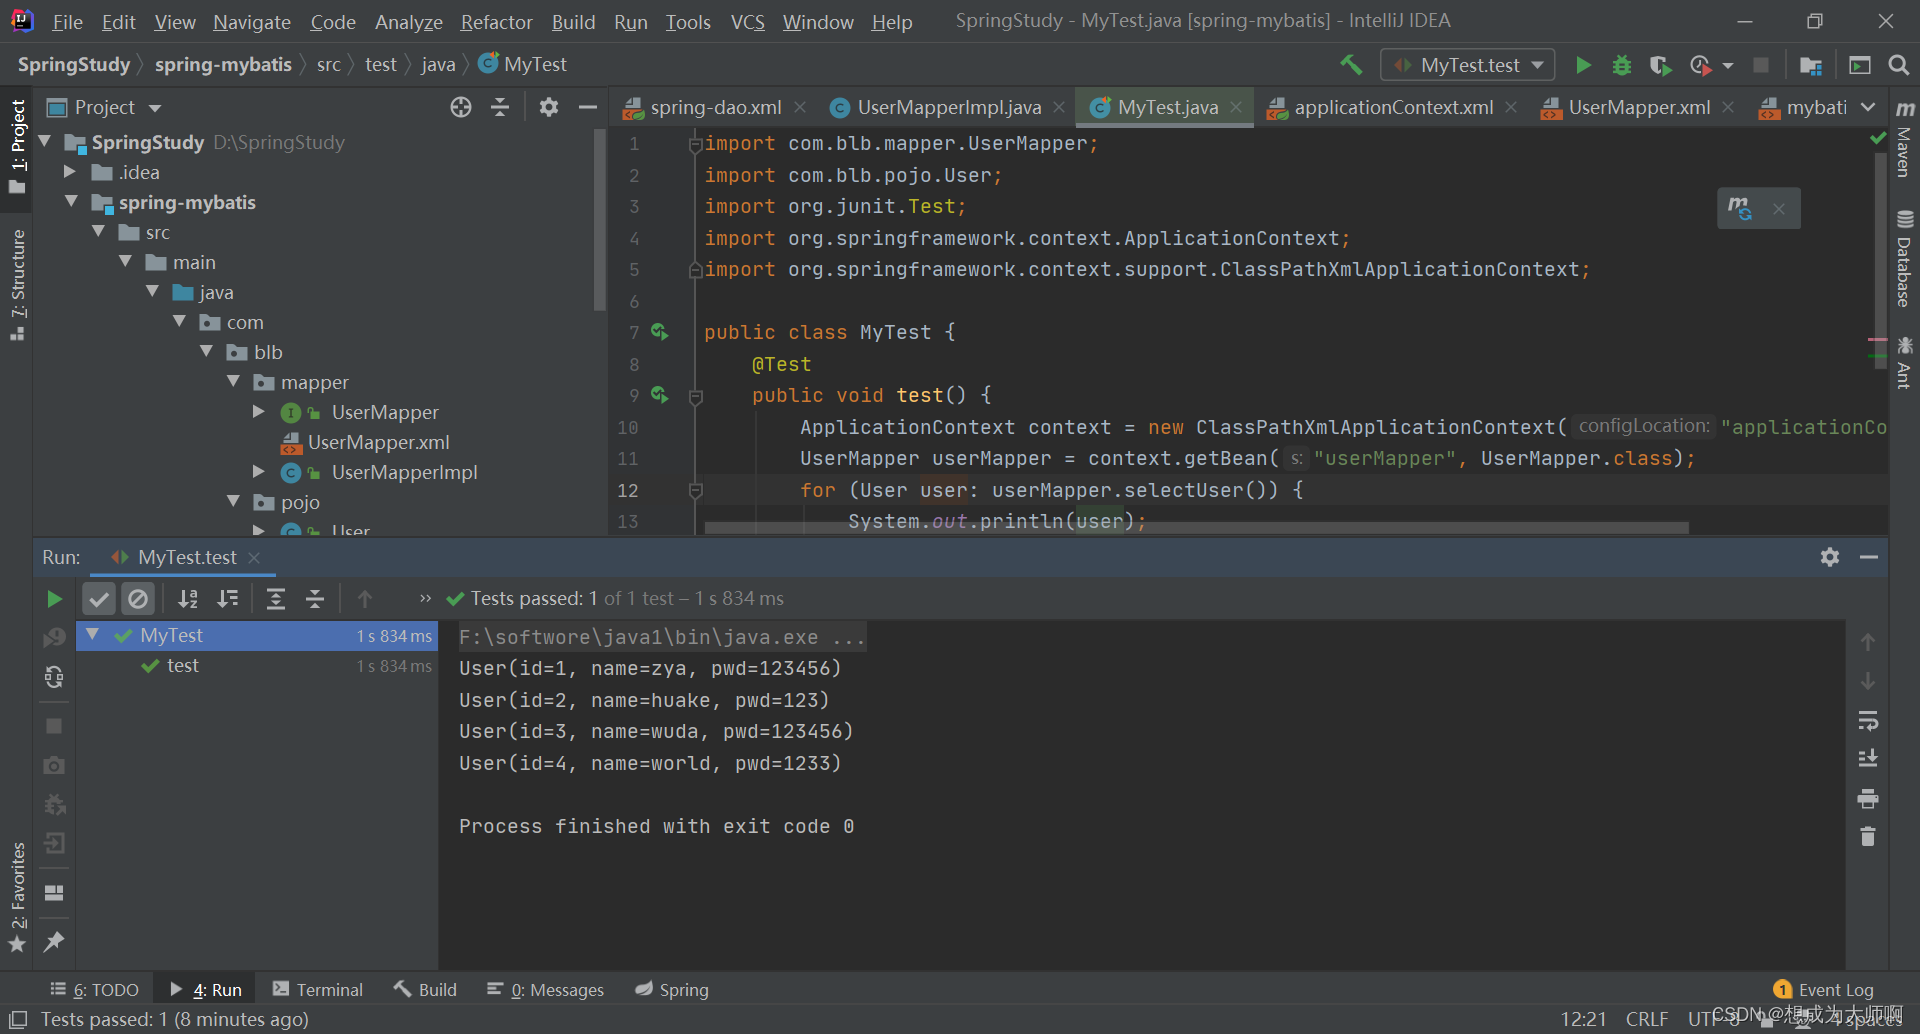Click Scroll to End icon in console

1867,759
